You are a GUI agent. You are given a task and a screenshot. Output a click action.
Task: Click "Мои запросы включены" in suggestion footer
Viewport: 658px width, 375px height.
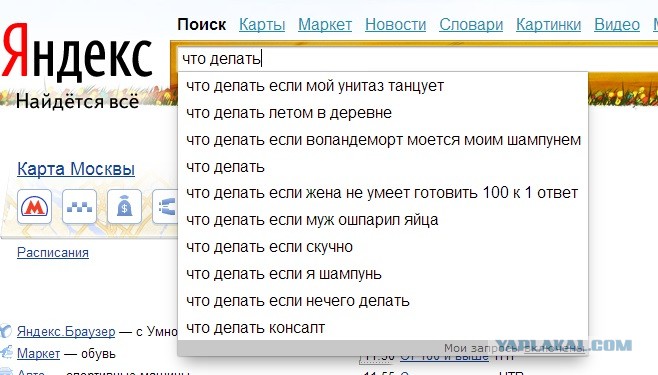coord(514,348)
